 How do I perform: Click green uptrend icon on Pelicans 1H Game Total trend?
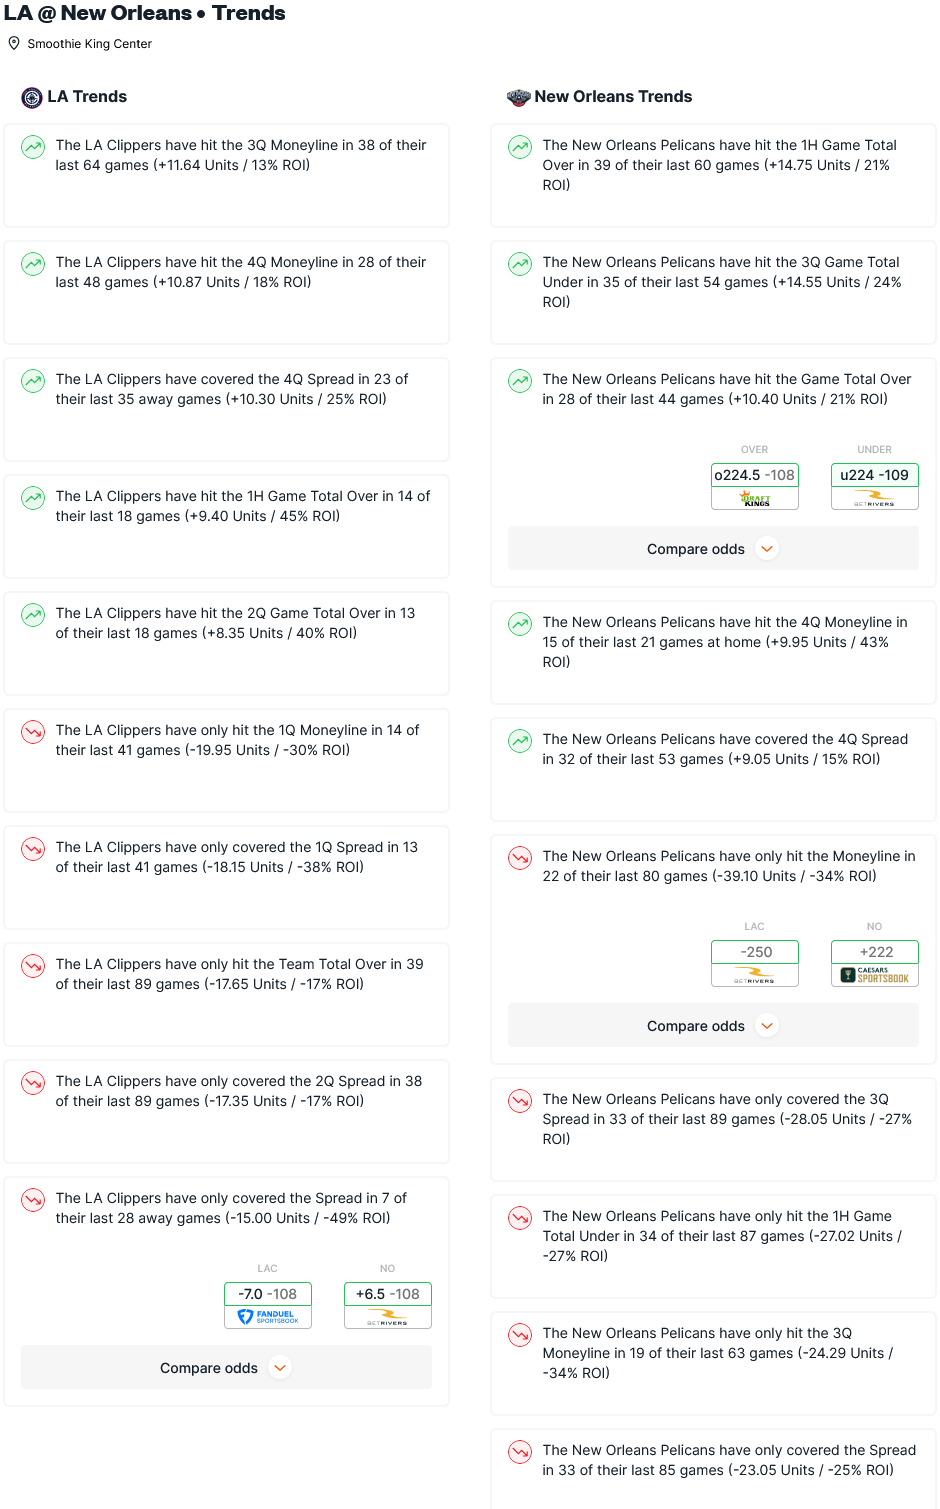520,147
